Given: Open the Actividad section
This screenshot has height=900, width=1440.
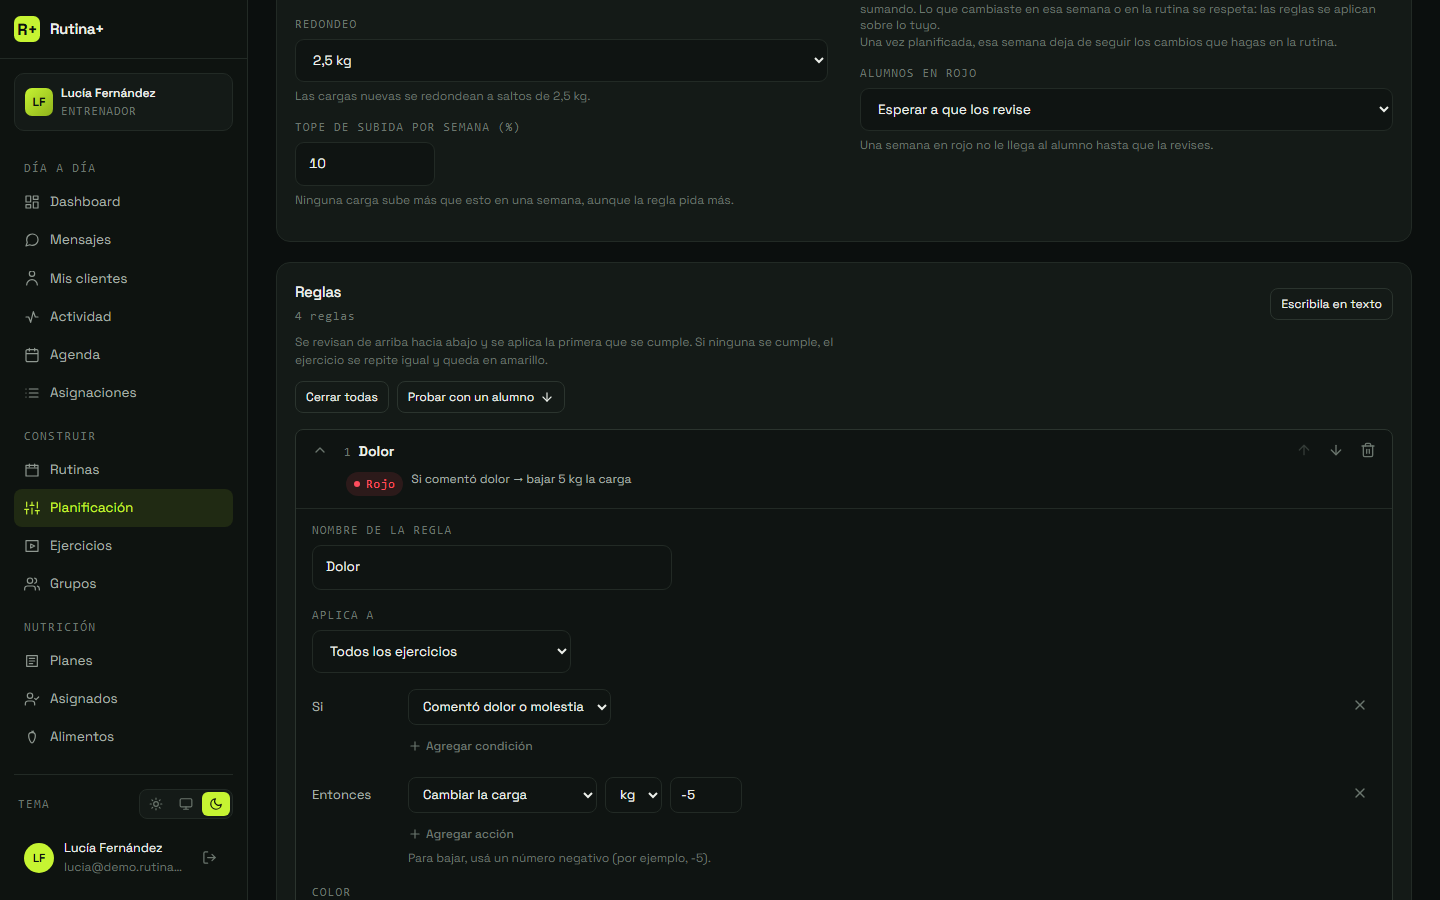Looking at the screenshot, I should (123, 317).
